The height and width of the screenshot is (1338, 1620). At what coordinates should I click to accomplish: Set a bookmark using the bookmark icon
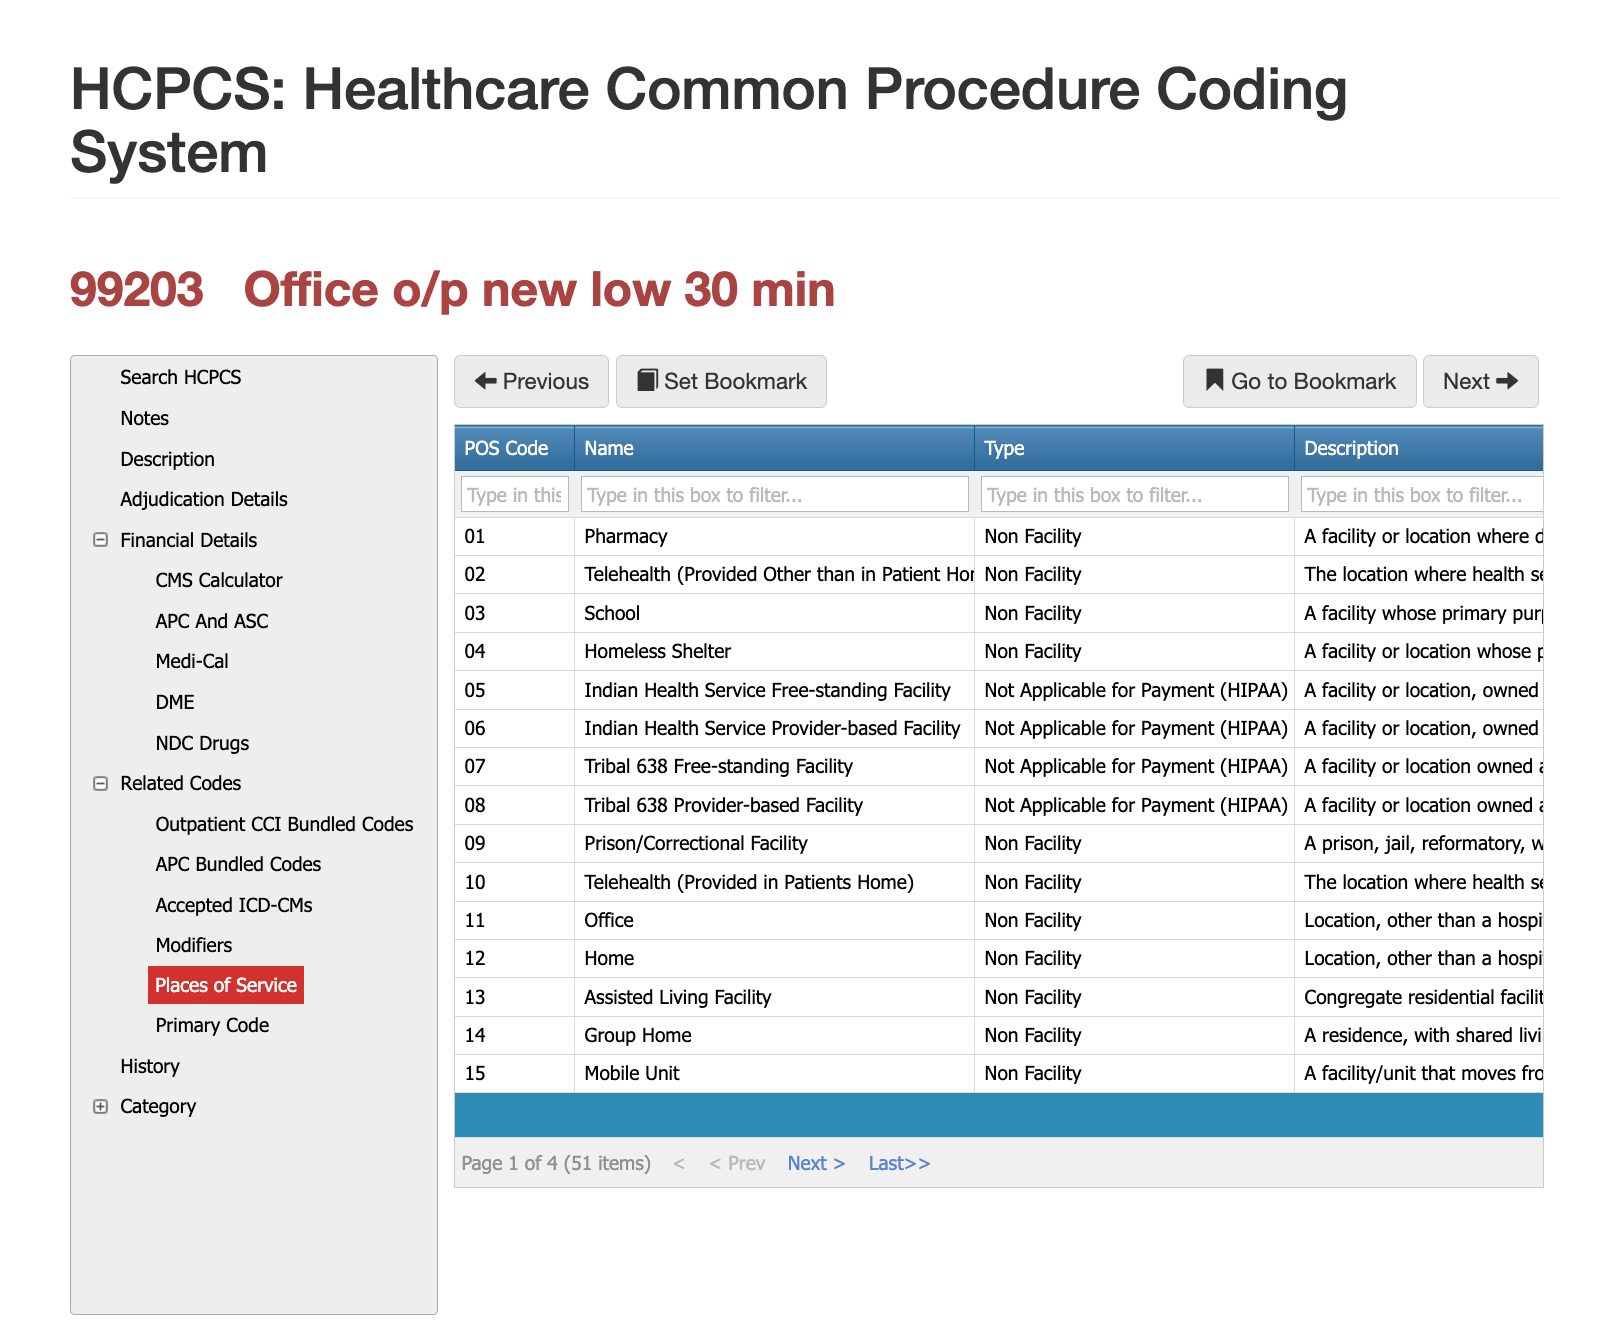[721, 381]
